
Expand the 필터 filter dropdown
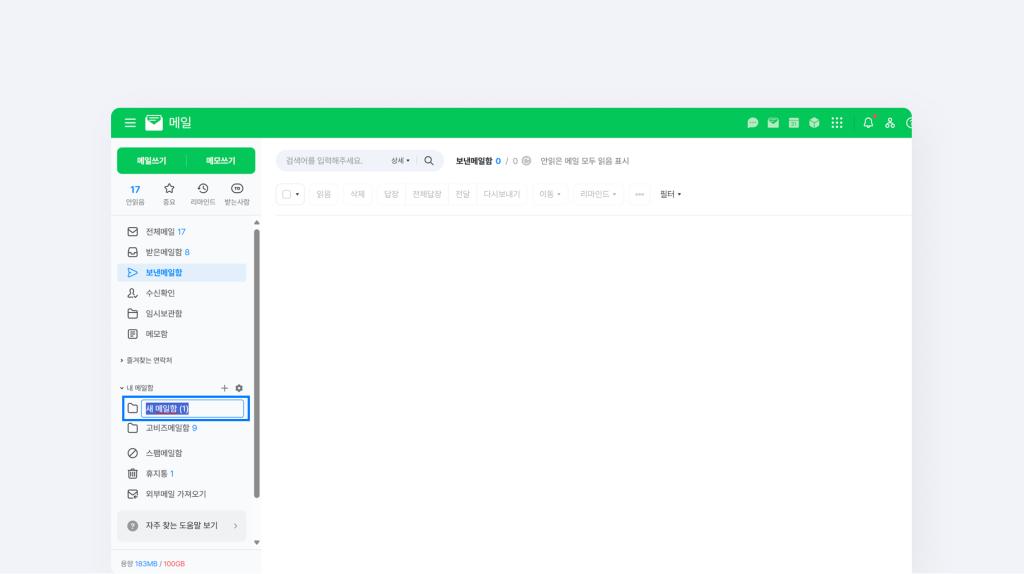point(670,194)
